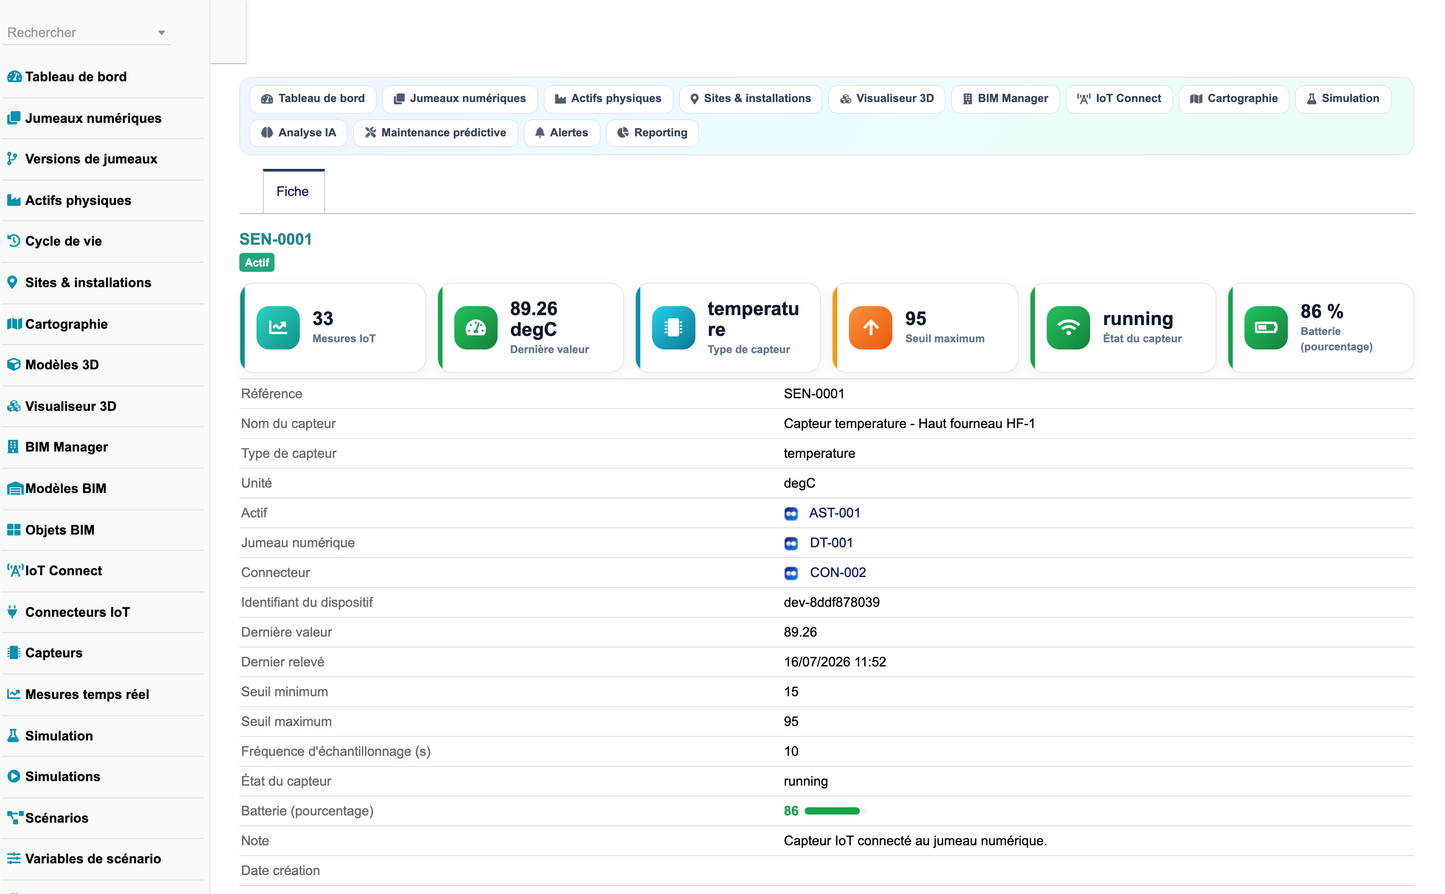Click the Seuil maximum arrow card icon
The image size is (1445, 894).
coord(871,328)
